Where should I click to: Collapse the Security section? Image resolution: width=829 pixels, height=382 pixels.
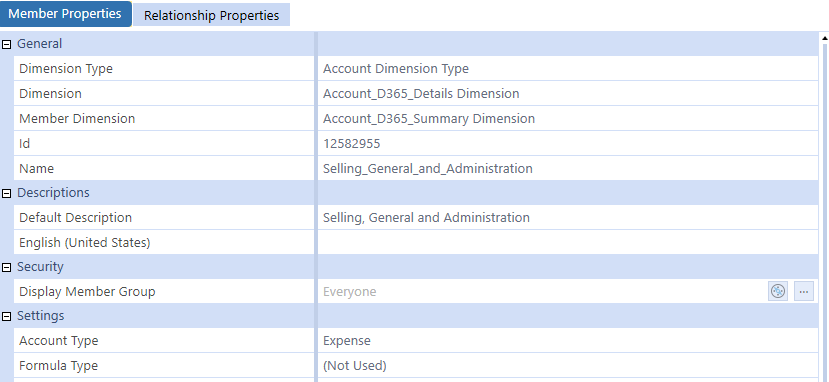pyautogui.click(x=6, y=267)
